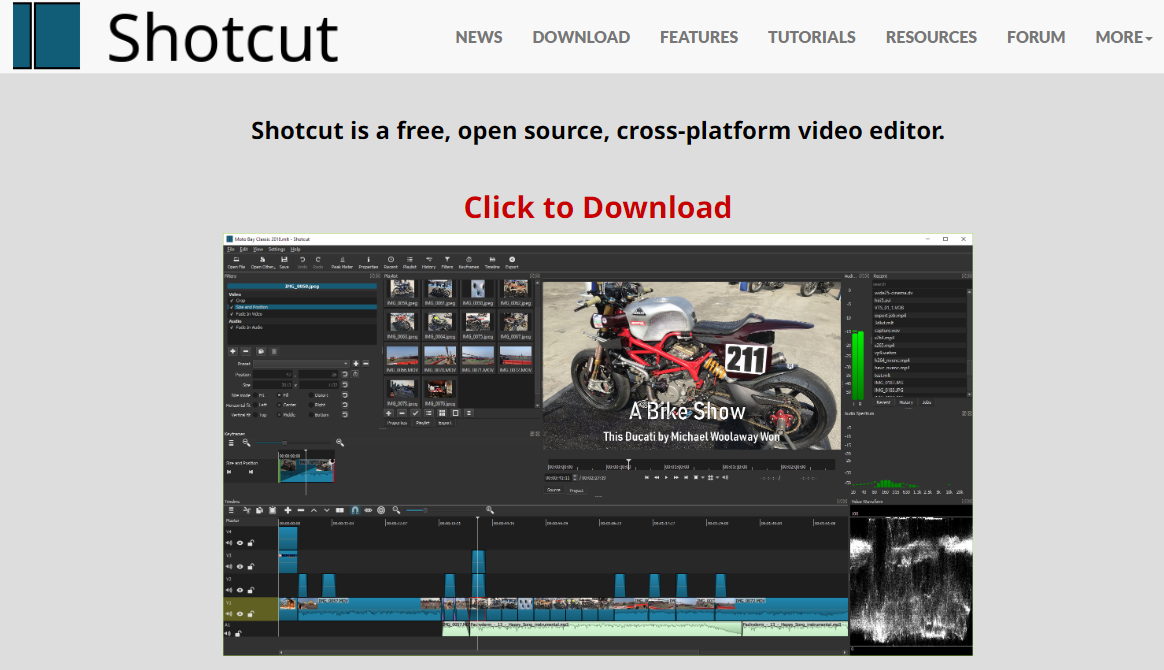Click the timeline append plus icon
This screenshot has width=1164, height=670.
pos(288,510)
